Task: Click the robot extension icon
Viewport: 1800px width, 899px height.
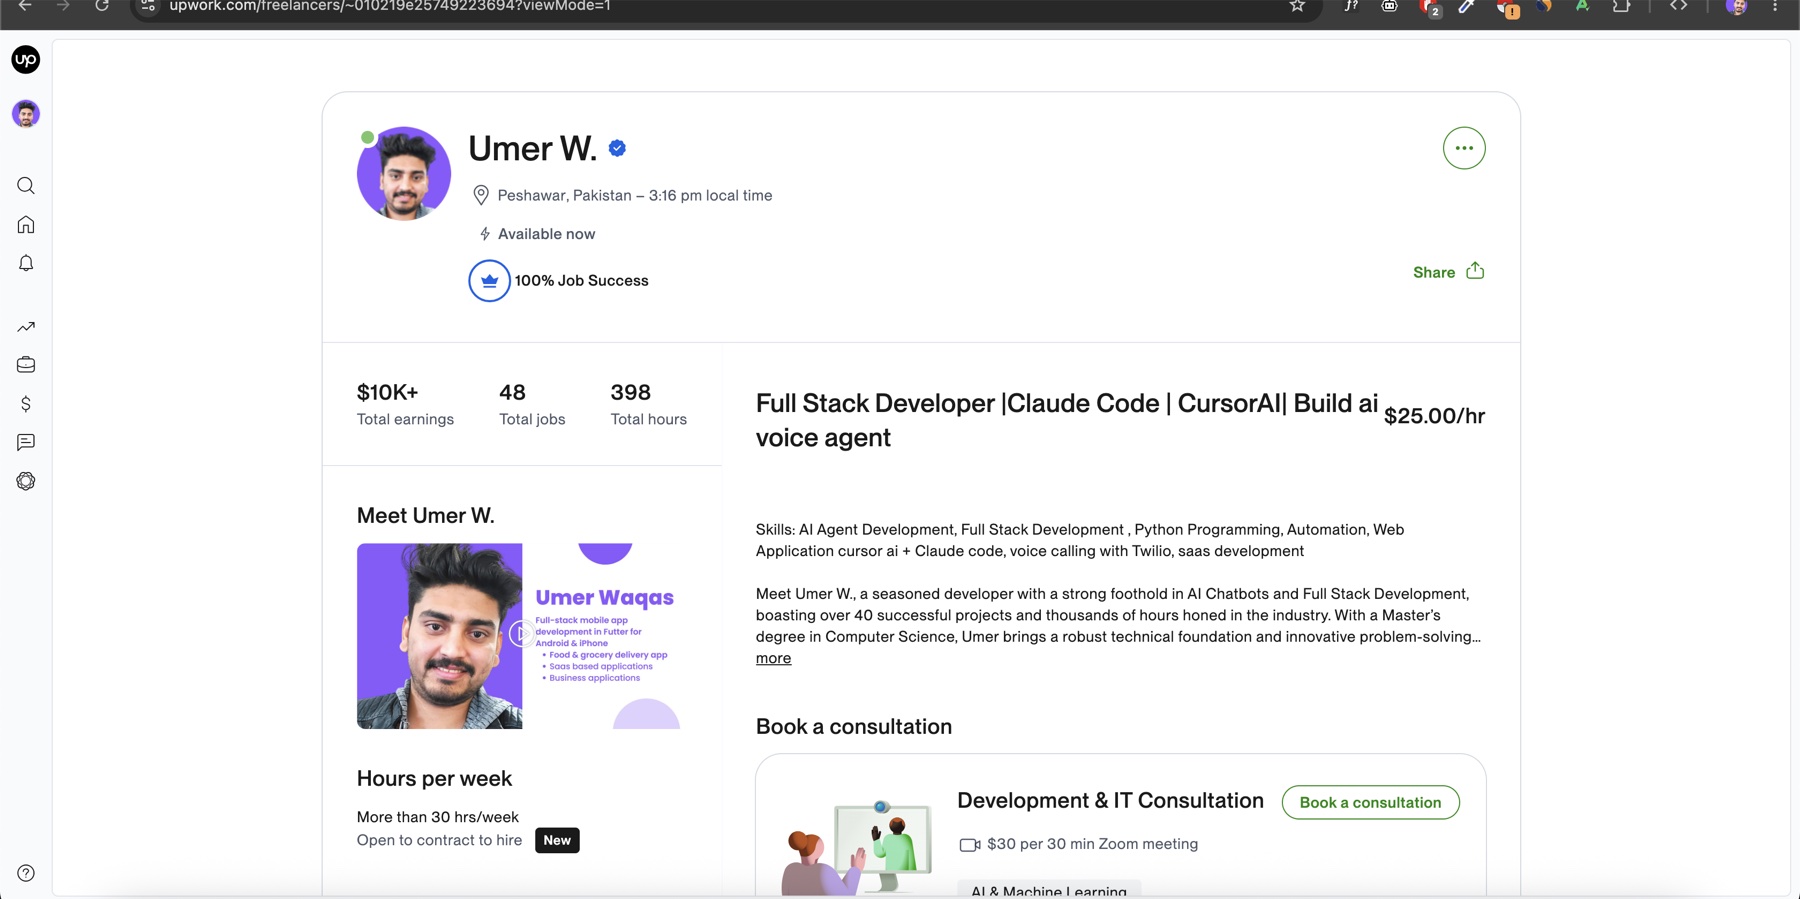Action: pyautogui.click(x=1390, y=6)
